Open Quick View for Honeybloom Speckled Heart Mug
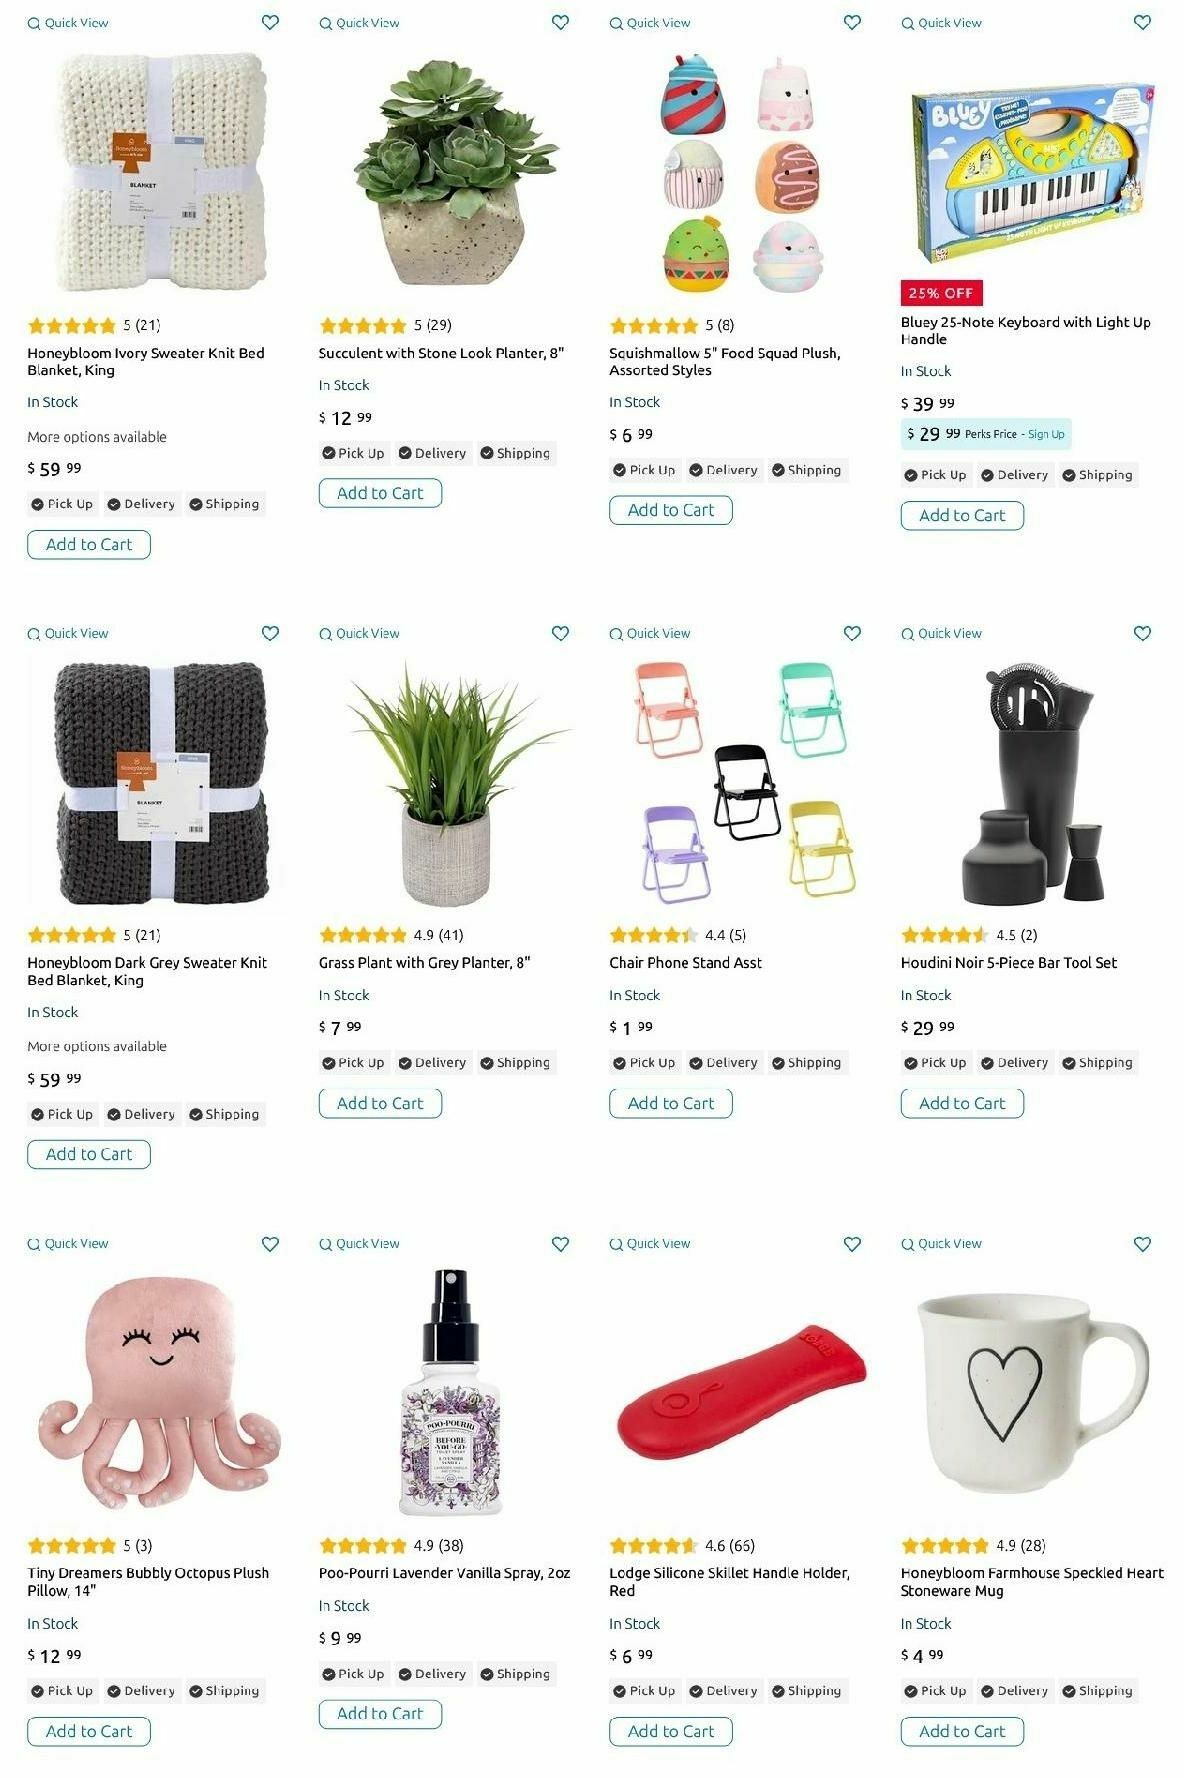The width and height of the screenshot is (1184, 1778). (941, 1244)
